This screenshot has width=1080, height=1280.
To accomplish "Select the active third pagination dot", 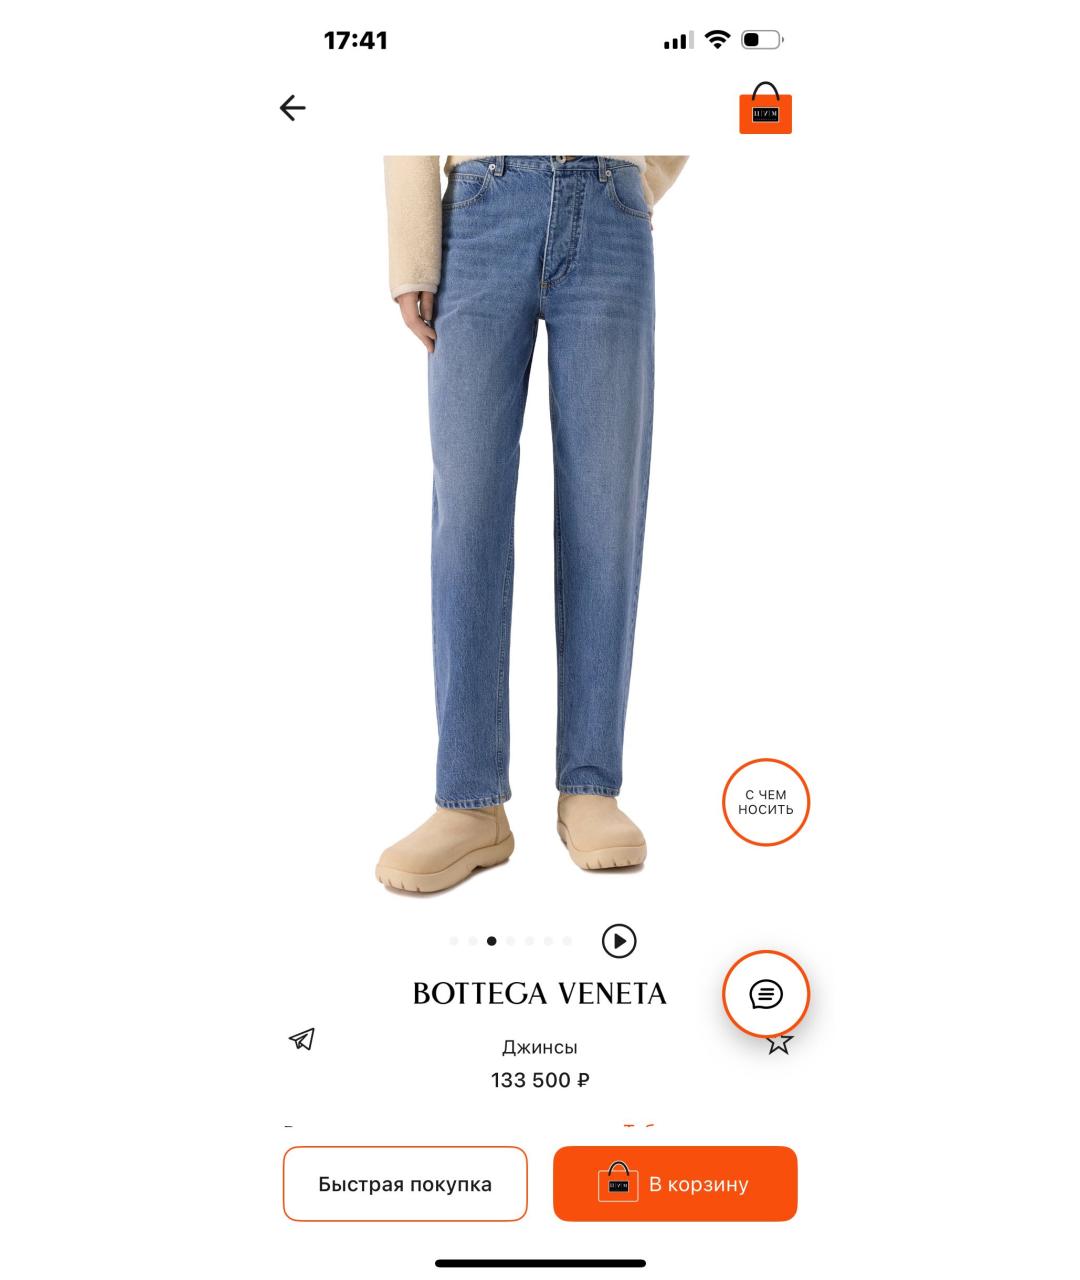I will tap(491, 941).
